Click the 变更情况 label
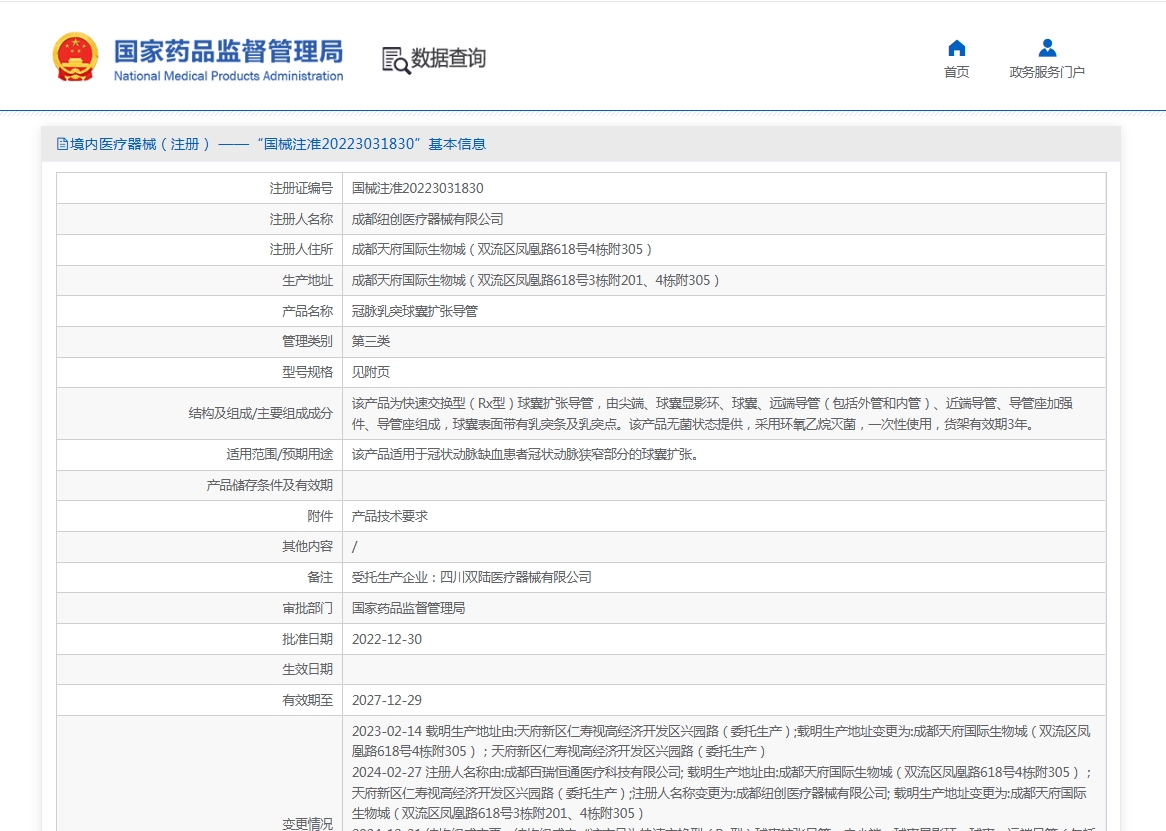The image size is (1166, 831). point(307,824)
